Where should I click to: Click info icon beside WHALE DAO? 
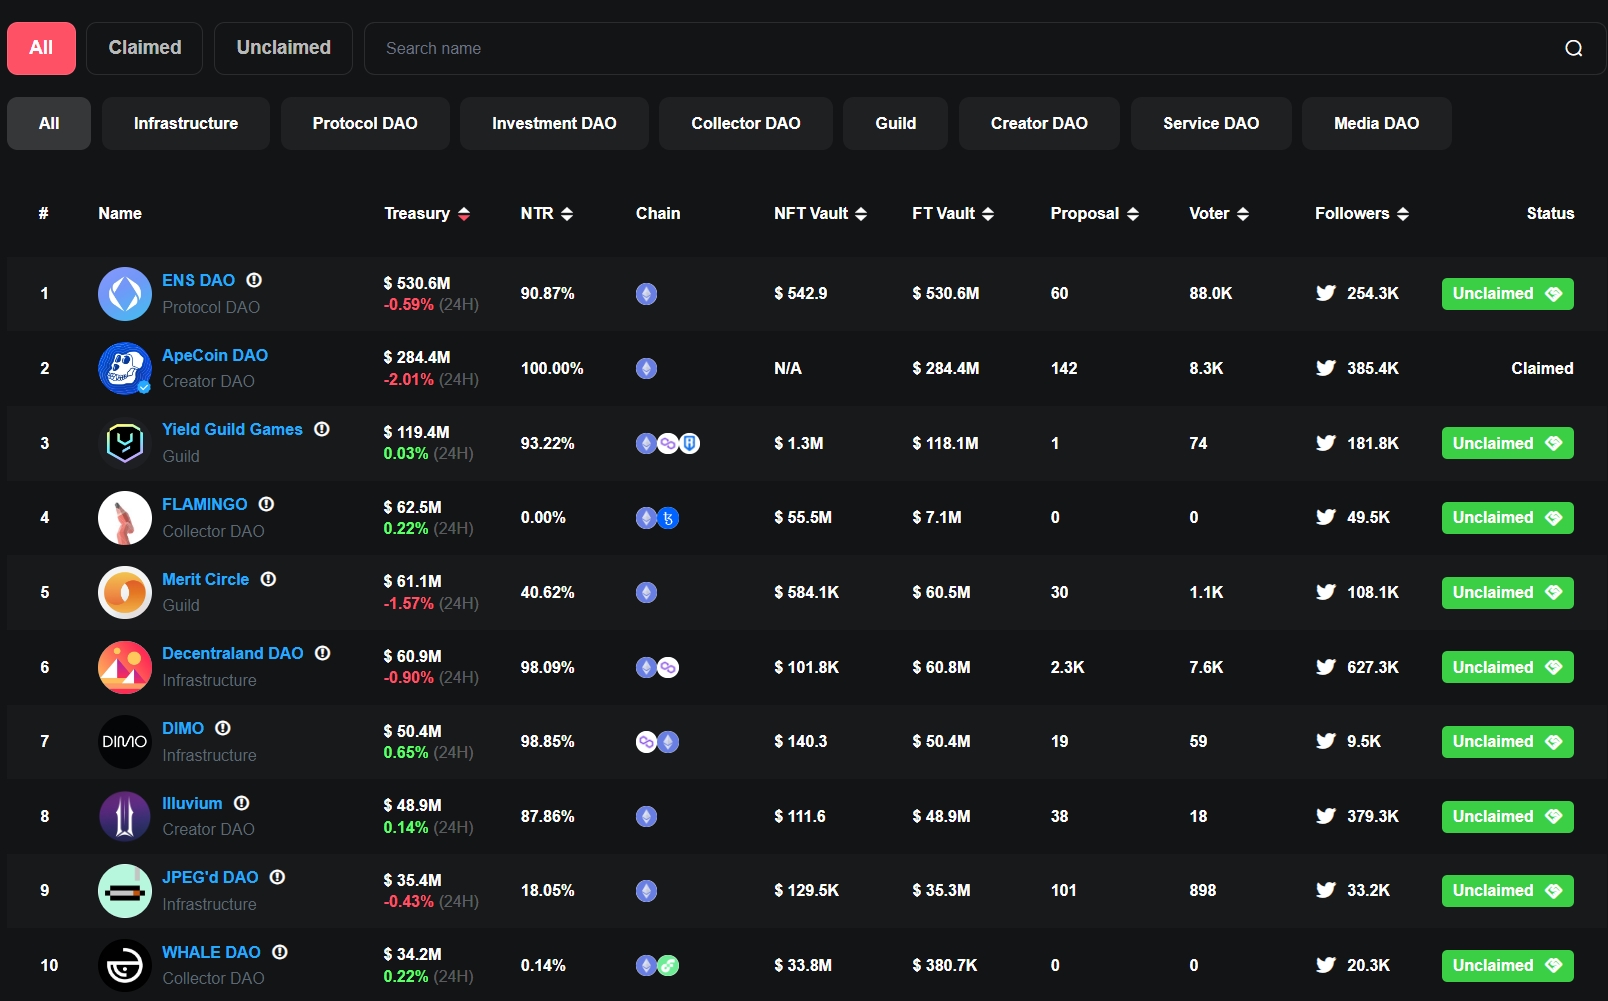[x=280, y=952]
